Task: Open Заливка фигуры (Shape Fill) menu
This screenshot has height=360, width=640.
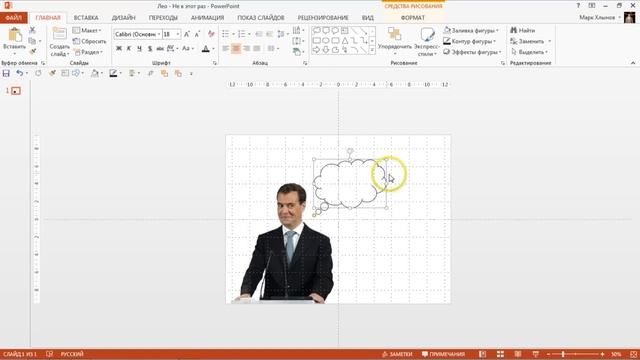Action: [471, 30]
